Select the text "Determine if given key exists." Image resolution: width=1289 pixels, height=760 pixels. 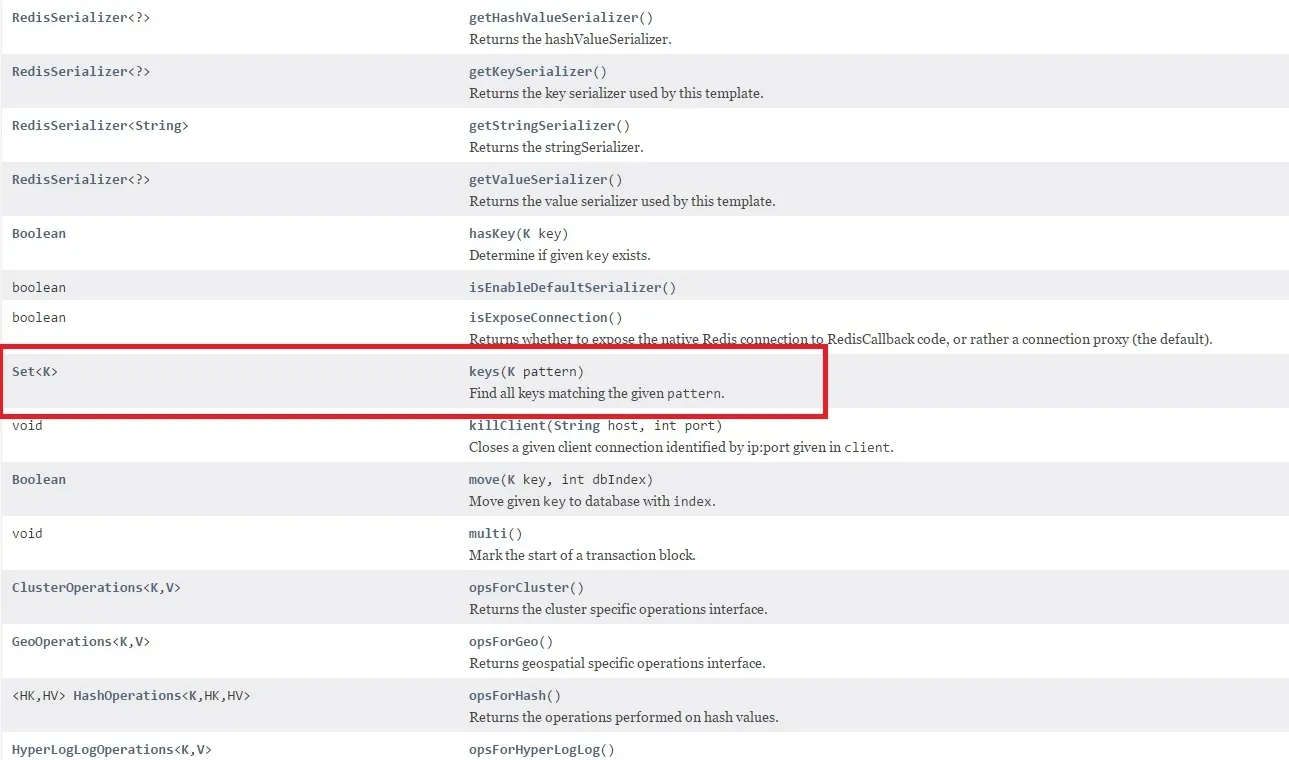pos(560,256)
